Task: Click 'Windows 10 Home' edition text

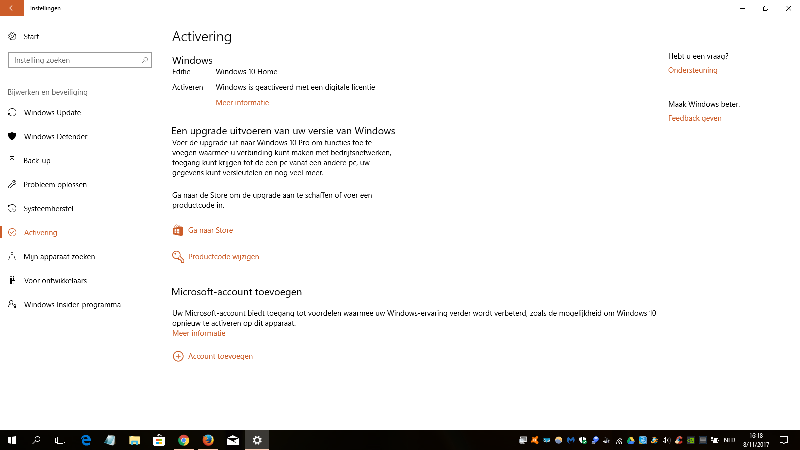Action: pyautogui.click(x=246, y=71)
